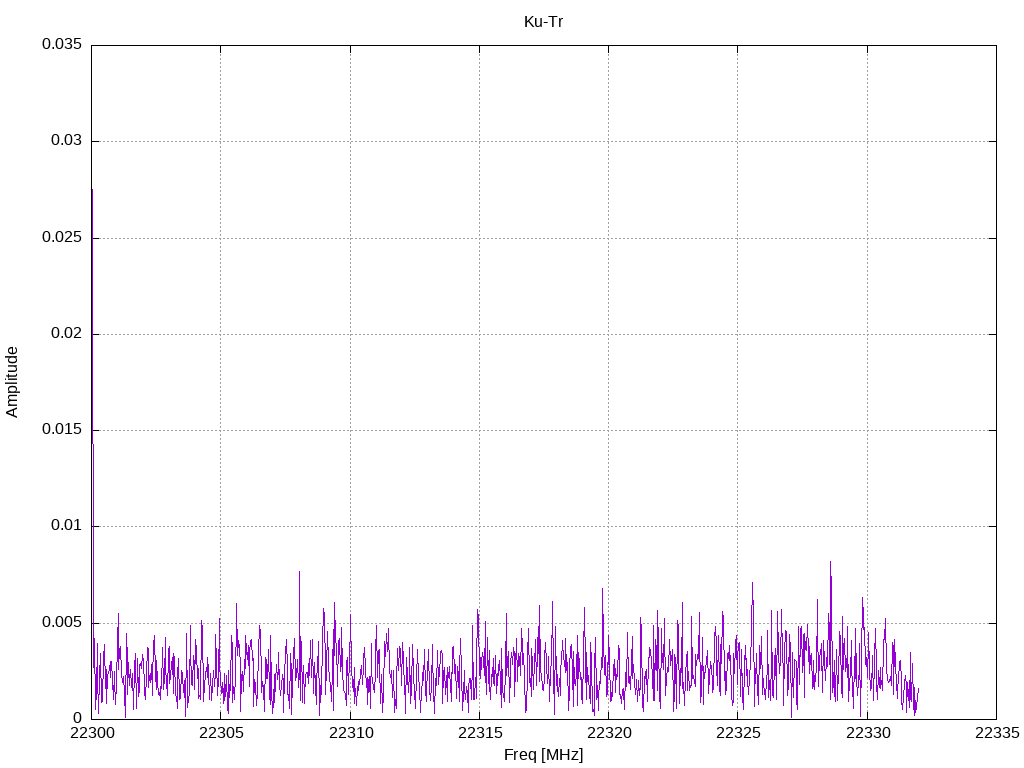Image resolution: width=1024 pixels, height=768 pixels.
Task: Click the 22300 x-axis tick label
Action: pos(92,734)
